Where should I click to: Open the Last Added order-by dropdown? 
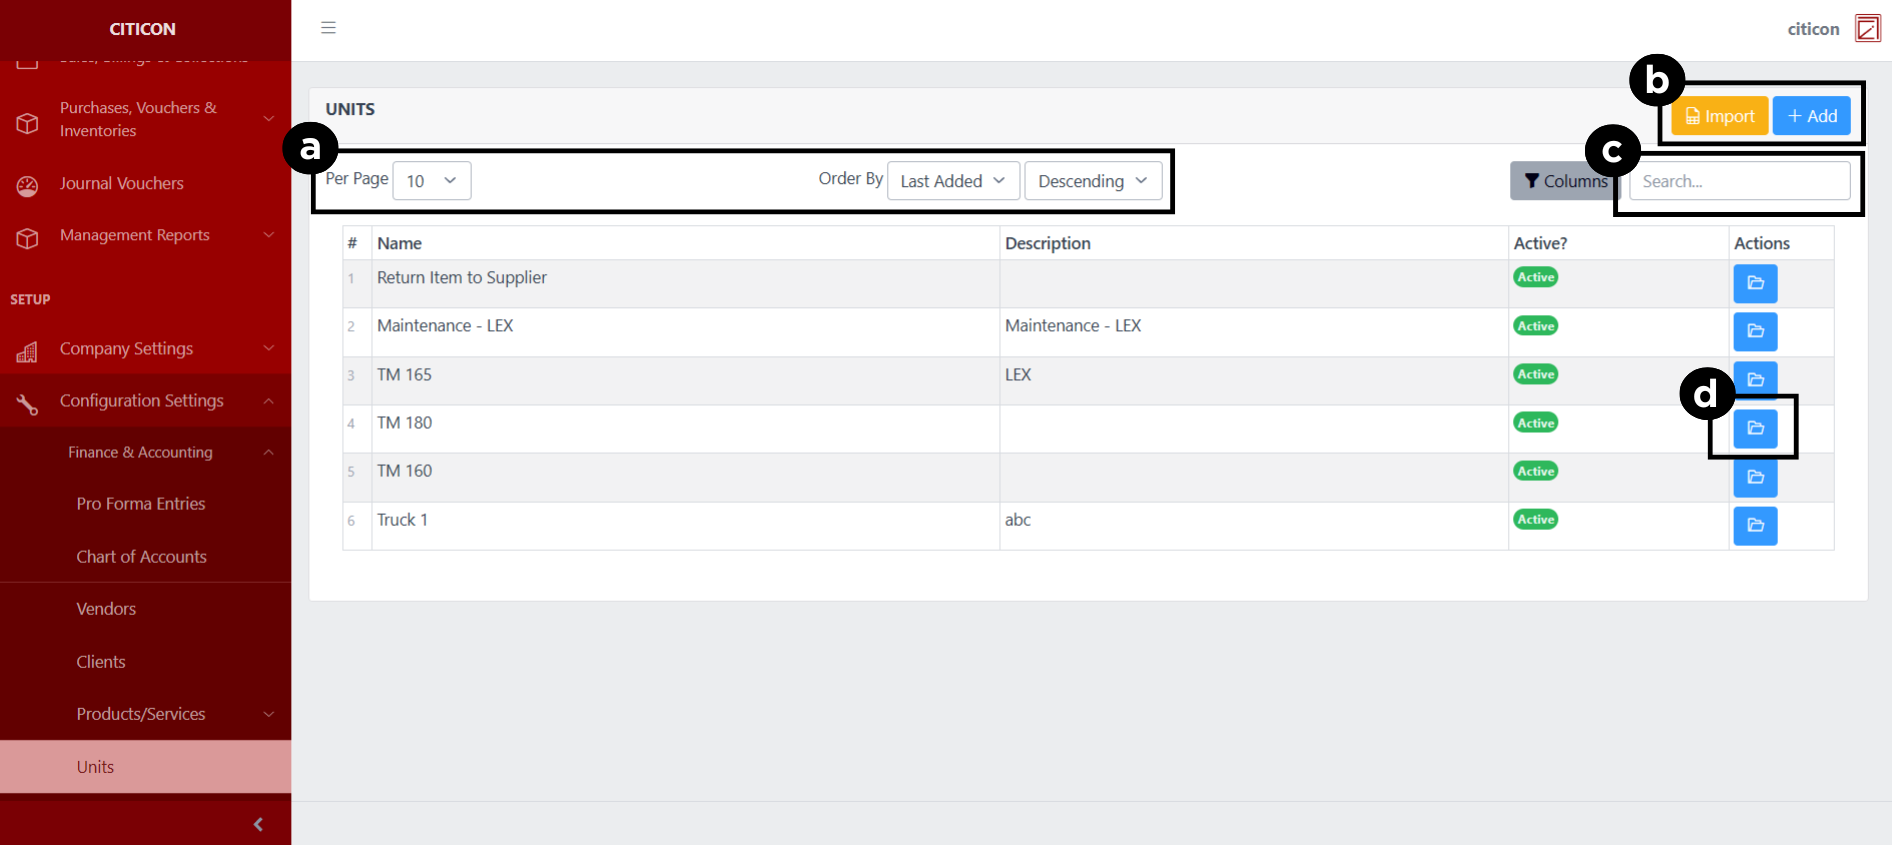coord(952,181)
